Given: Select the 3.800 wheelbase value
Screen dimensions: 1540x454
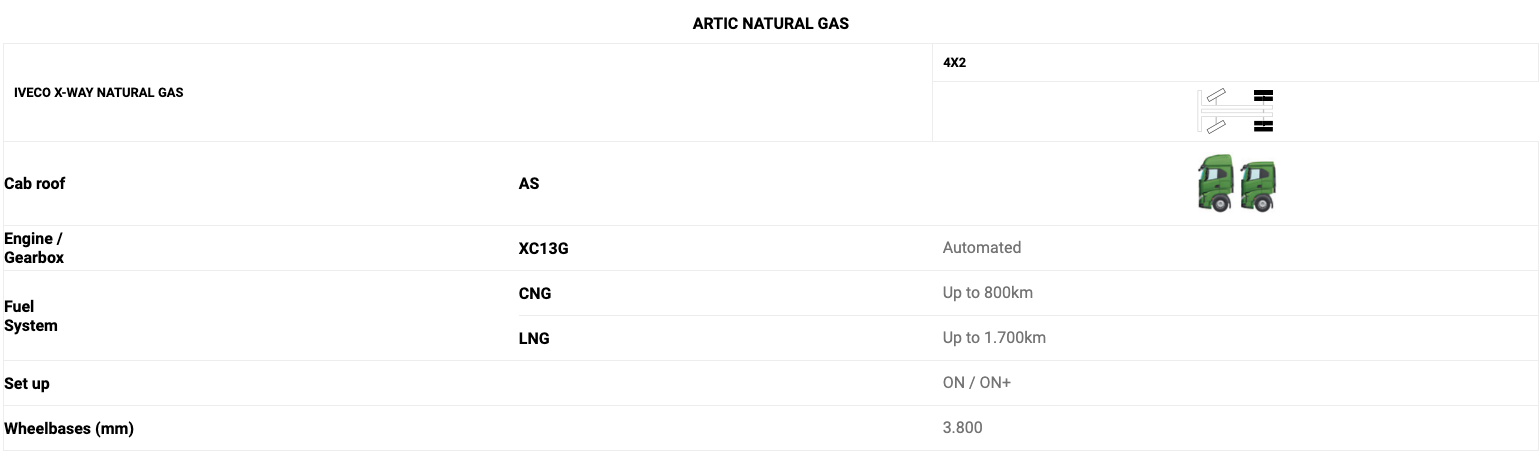Looking at the screenshot, I should (962, 428).
